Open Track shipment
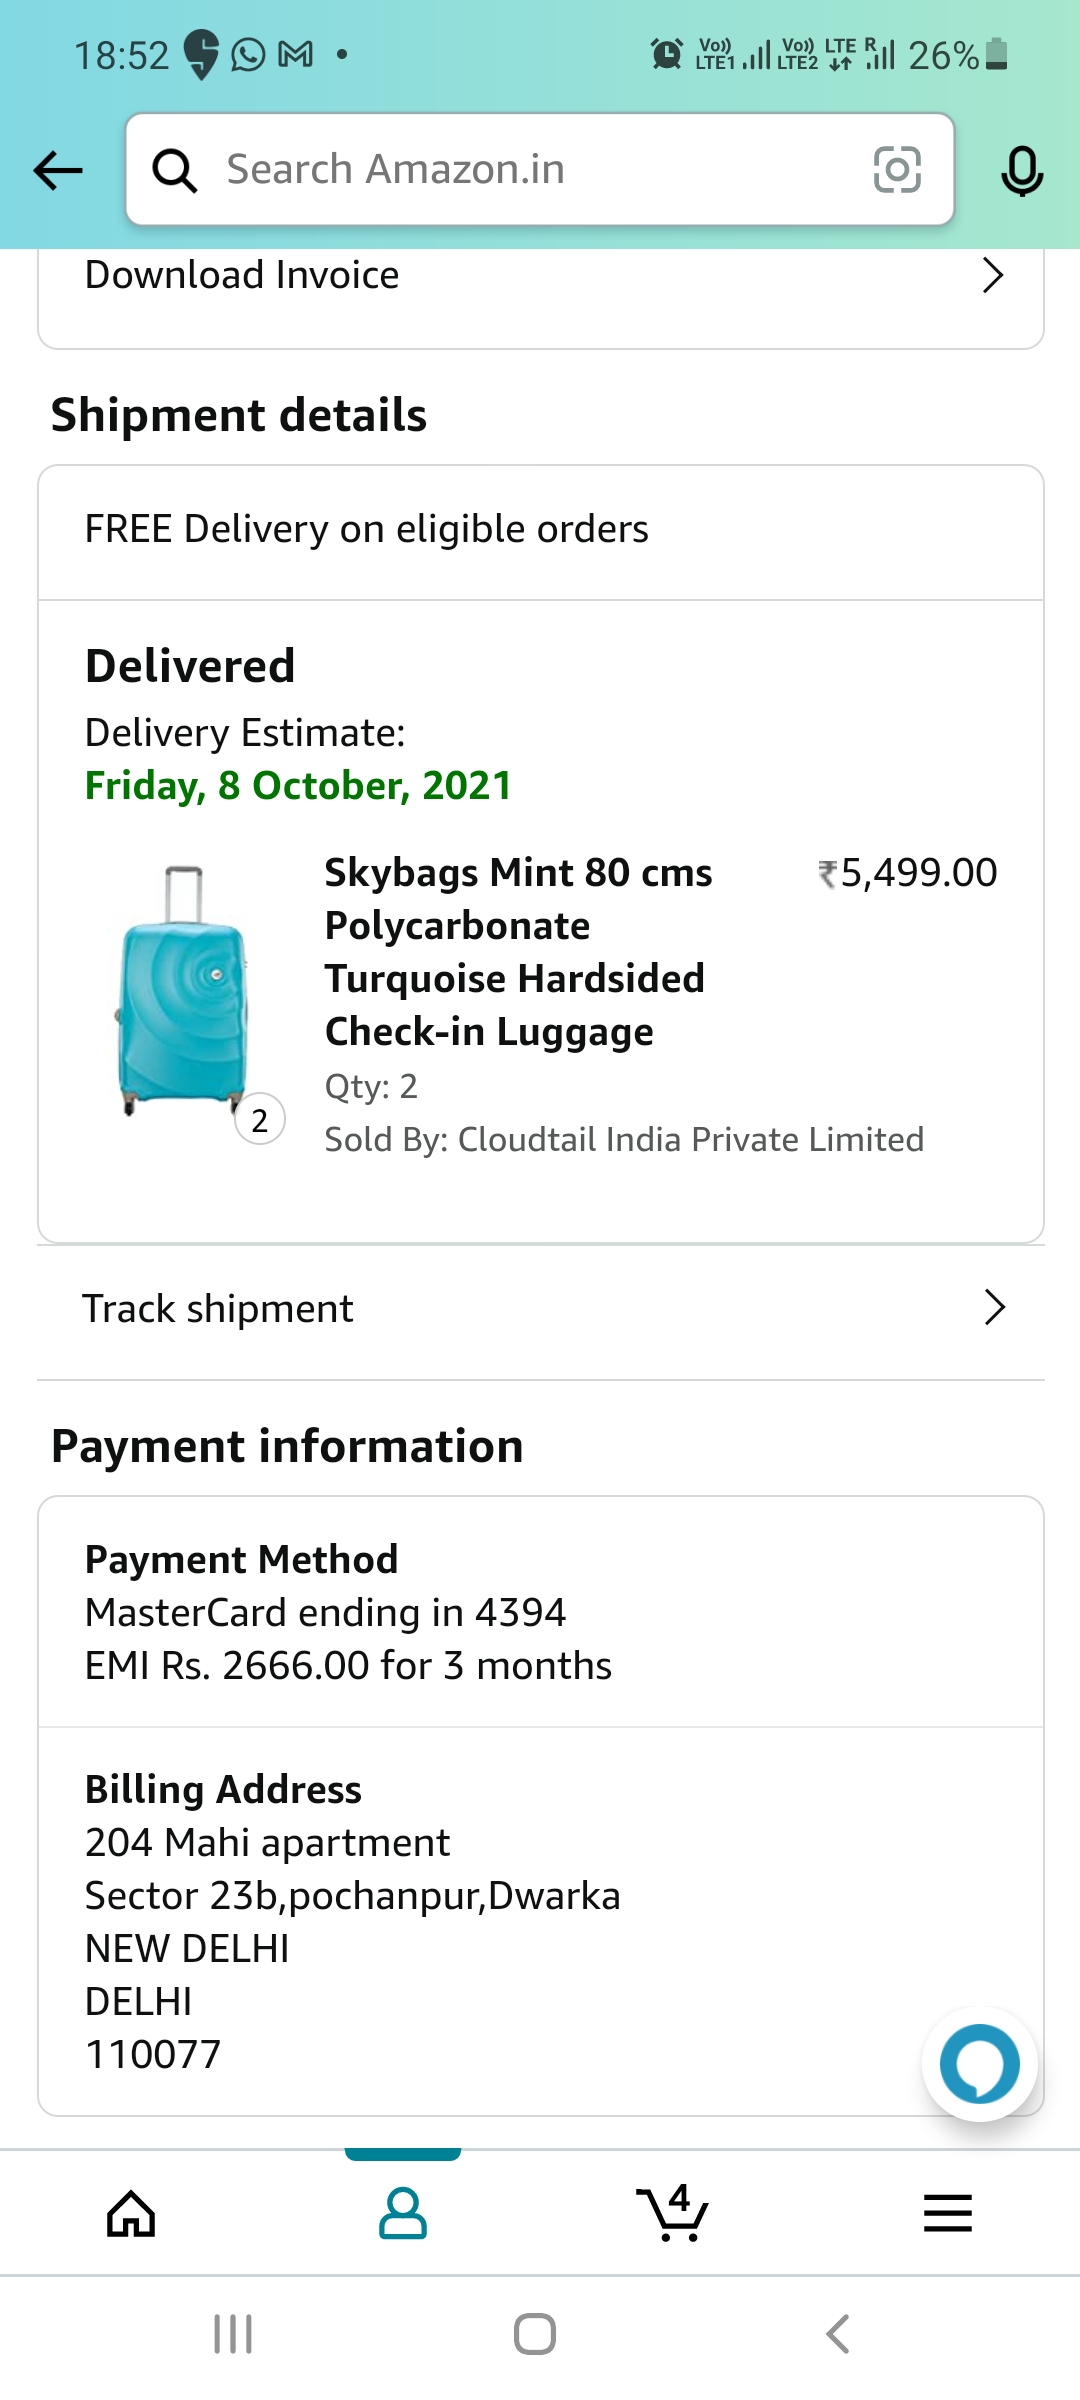The width and height of the screenshot is (1080, 2400). pos(218,1308)
